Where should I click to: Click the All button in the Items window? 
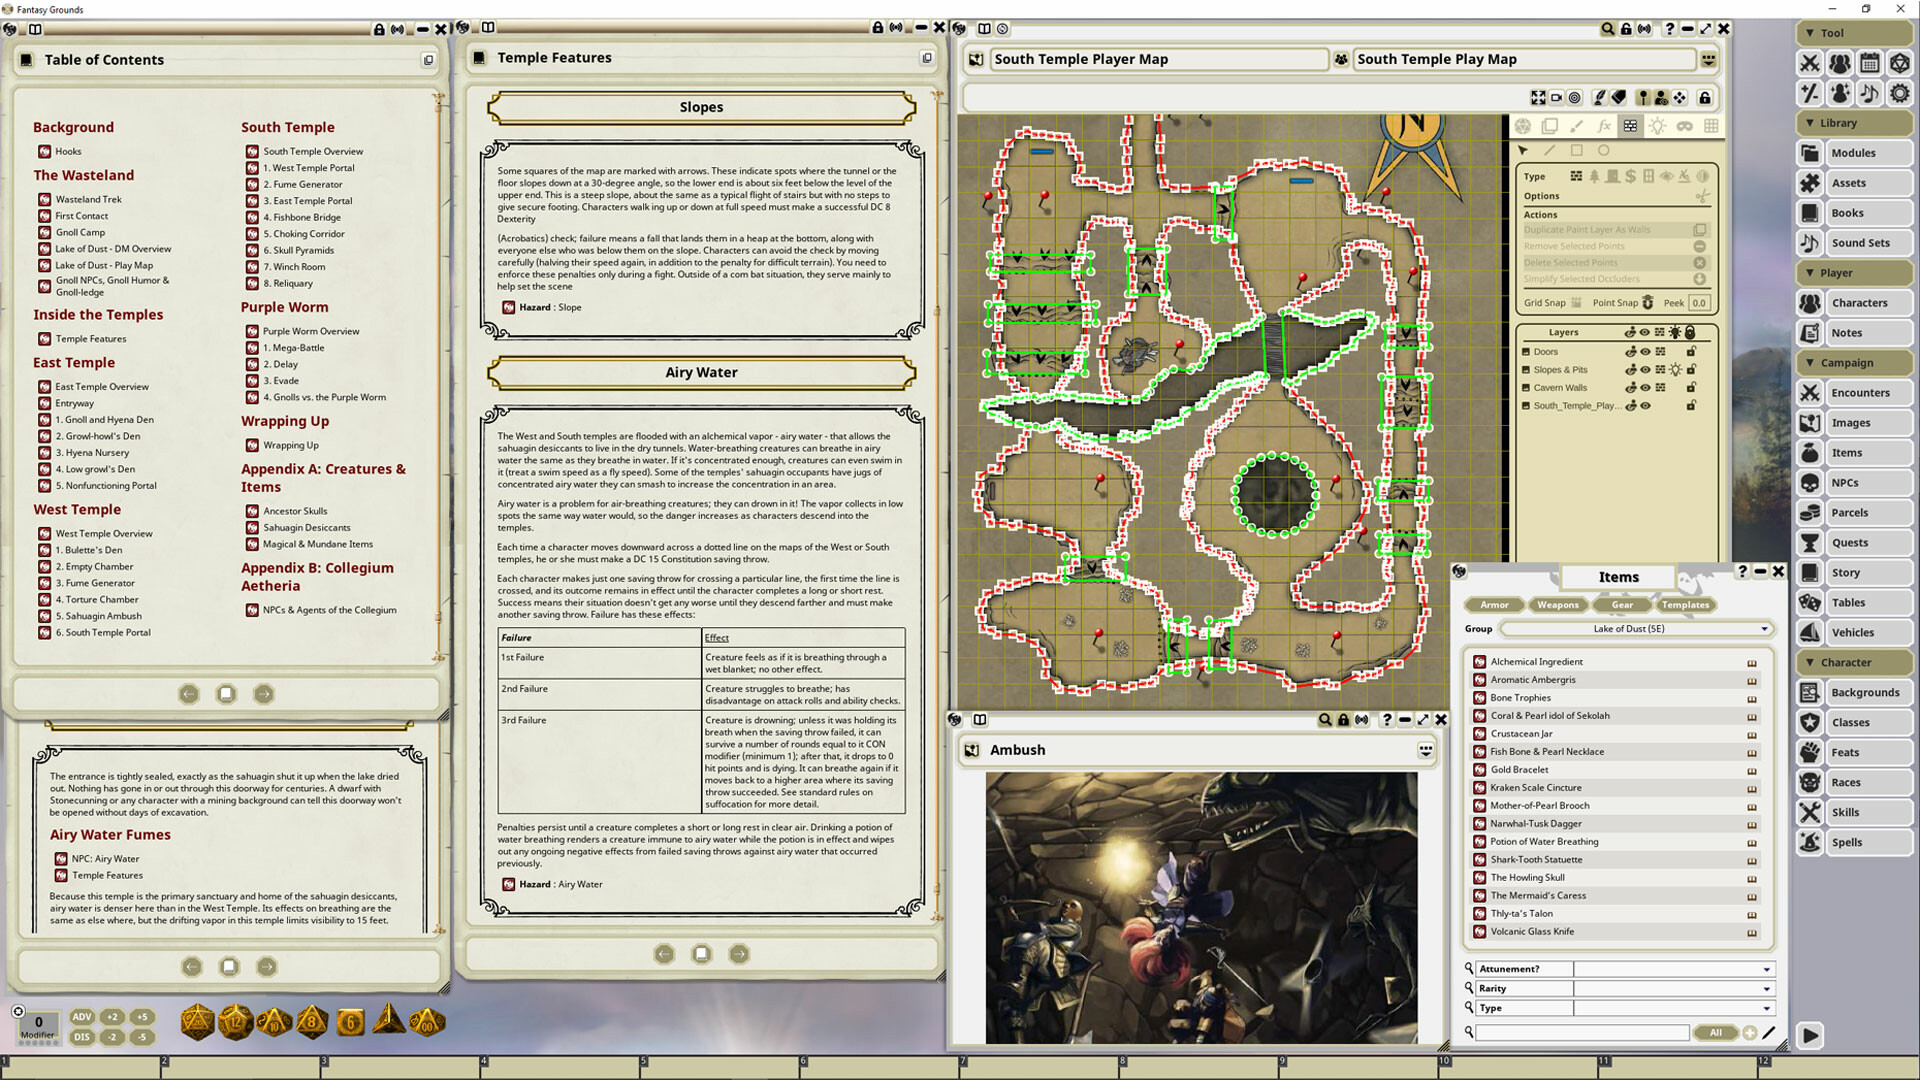(1716, 1033)
